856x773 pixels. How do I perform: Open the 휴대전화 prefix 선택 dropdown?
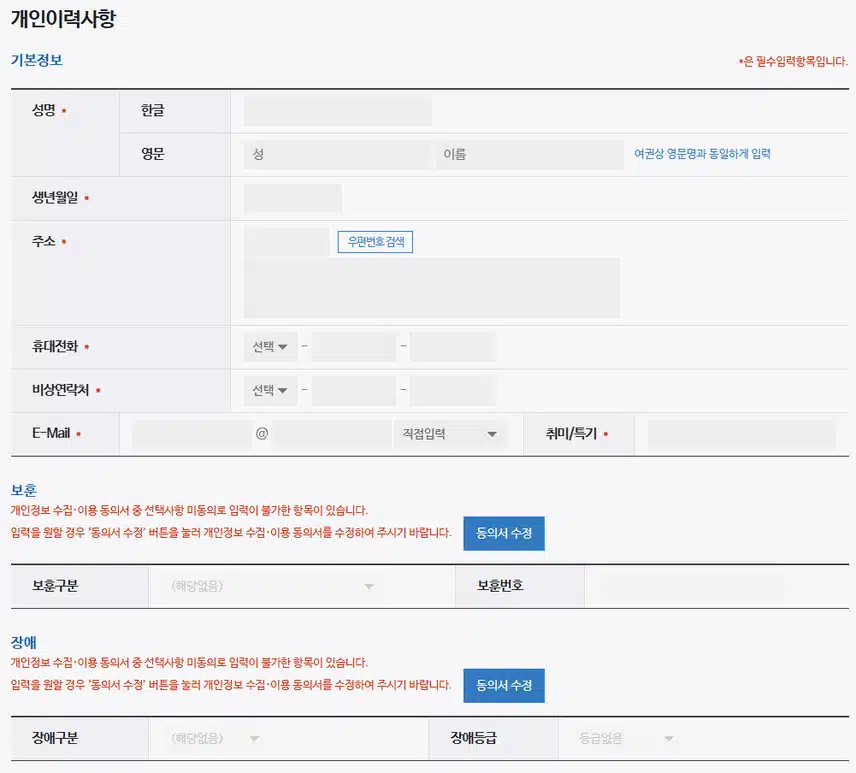coord(270,347)
